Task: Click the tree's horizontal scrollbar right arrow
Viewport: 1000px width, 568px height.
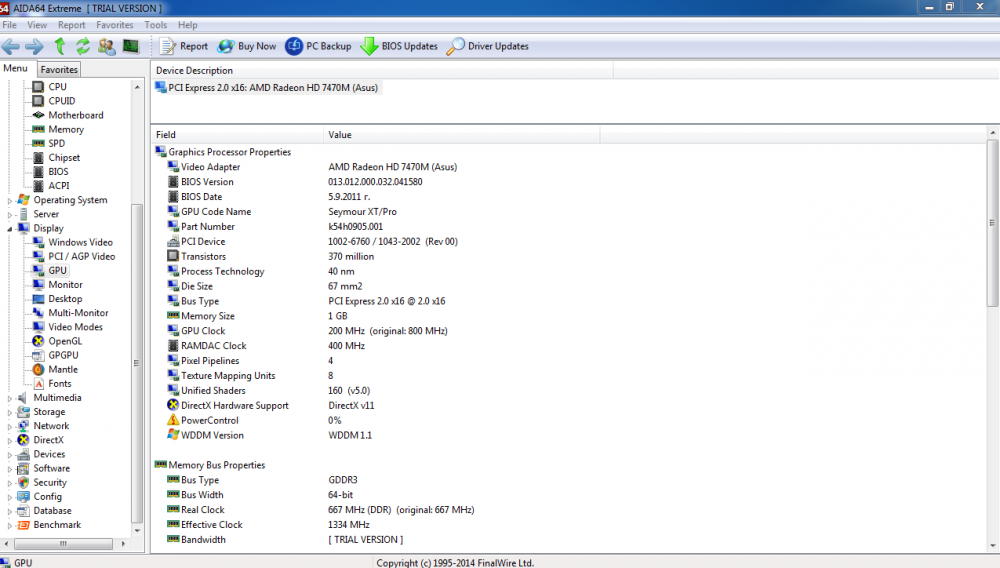Action: (x=123, y=544)
